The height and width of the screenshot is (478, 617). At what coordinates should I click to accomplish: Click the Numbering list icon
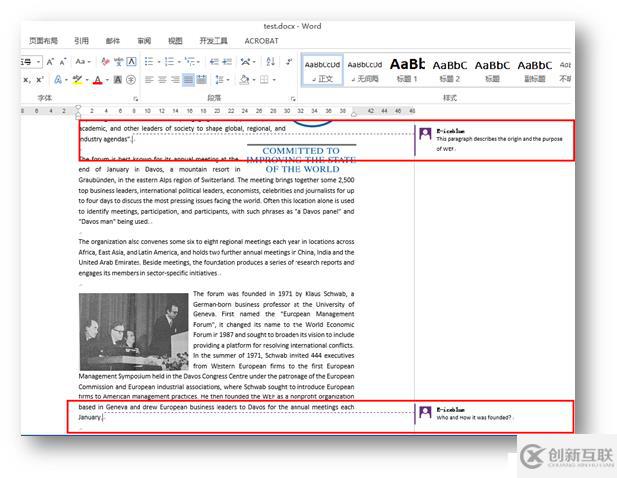pyautogui.click(x=169, y=61)
